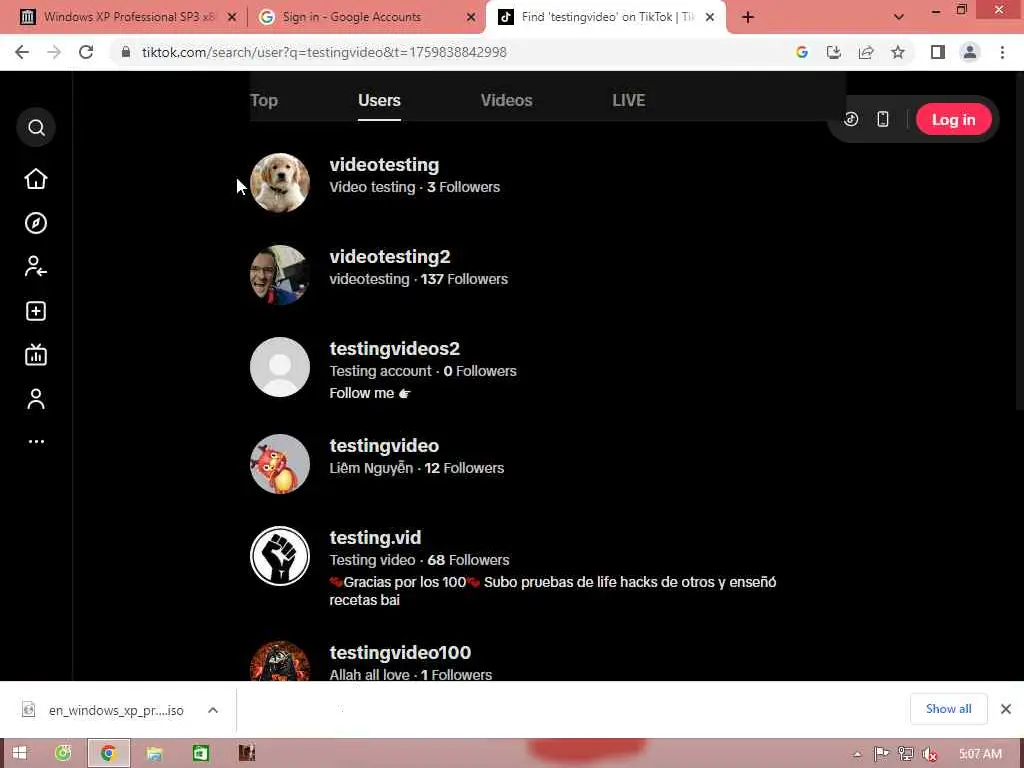Switch to the Videos tab
The height and width of the screenshot is (768, 1024).
[506, 100]
